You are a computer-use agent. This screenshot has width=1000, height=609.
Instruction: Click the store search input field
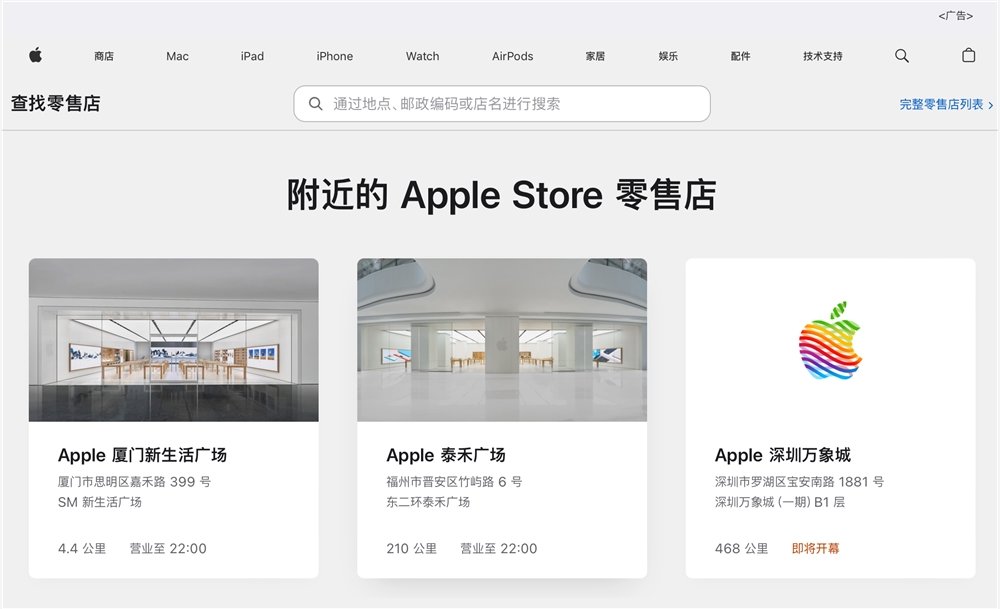(x=502, y=103)
